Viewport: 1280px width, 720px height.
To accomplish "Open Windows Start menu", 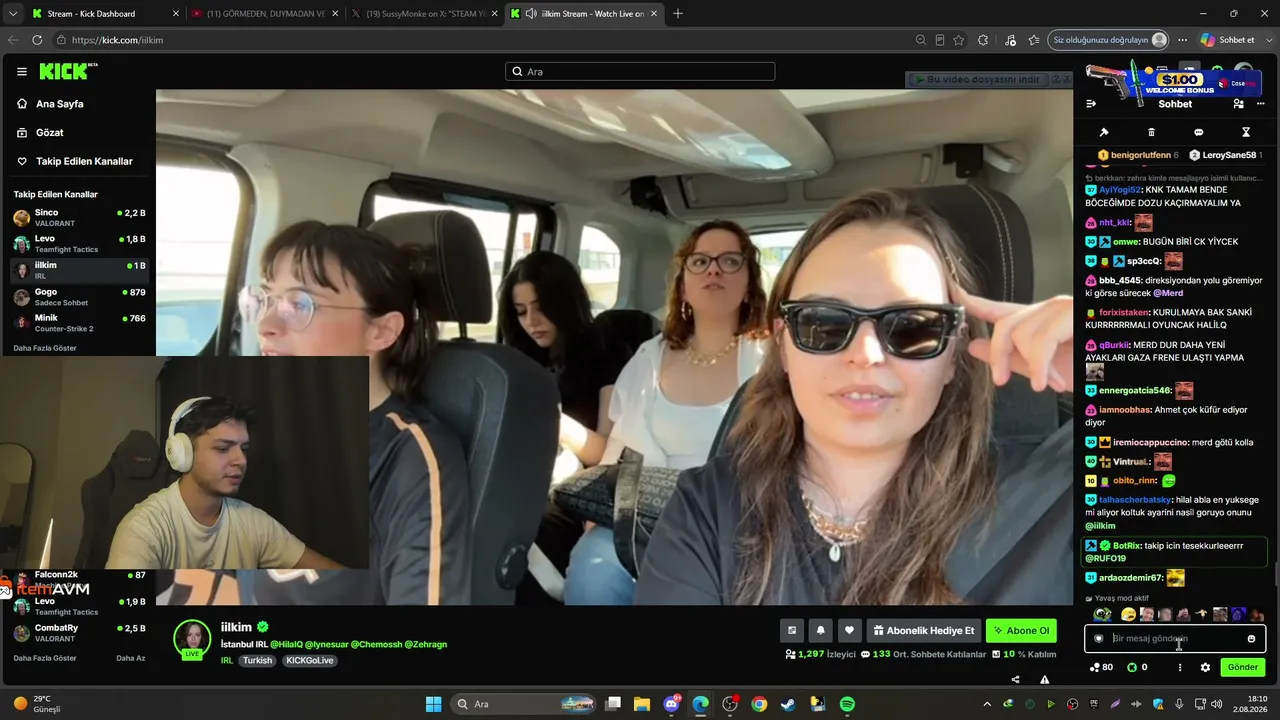I will click(x=433, y=704).
